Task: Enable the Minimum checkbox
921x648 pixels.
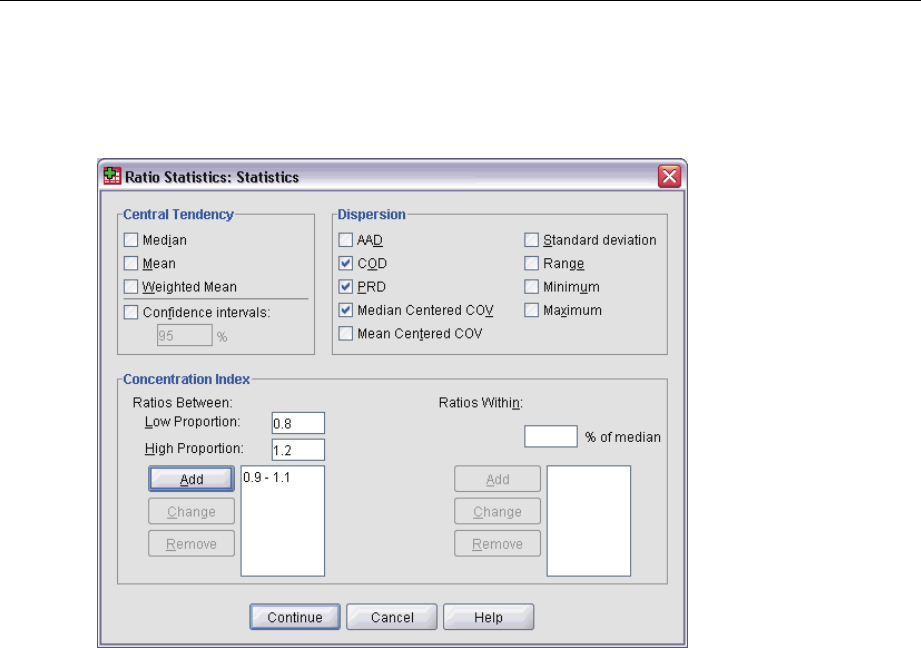Action: pos(532,287)
